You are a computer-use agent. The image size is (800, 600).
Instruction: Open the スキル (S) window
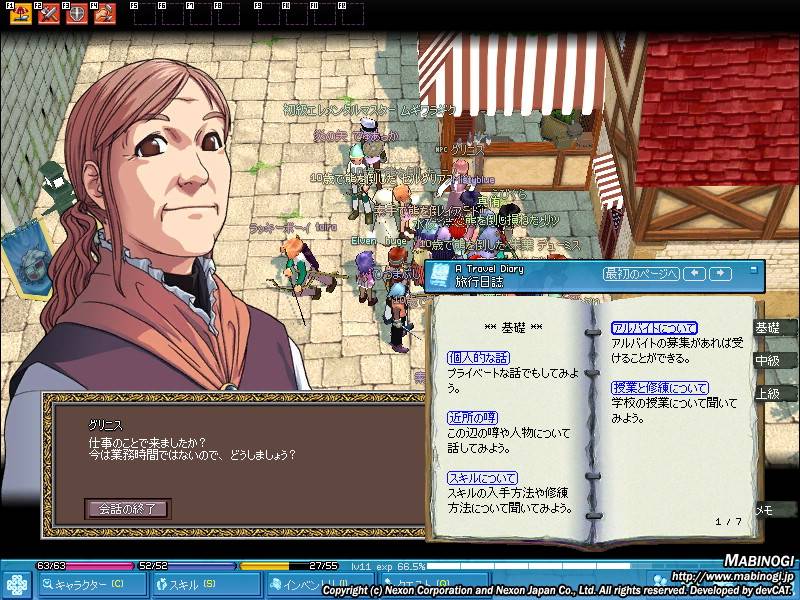206,585
